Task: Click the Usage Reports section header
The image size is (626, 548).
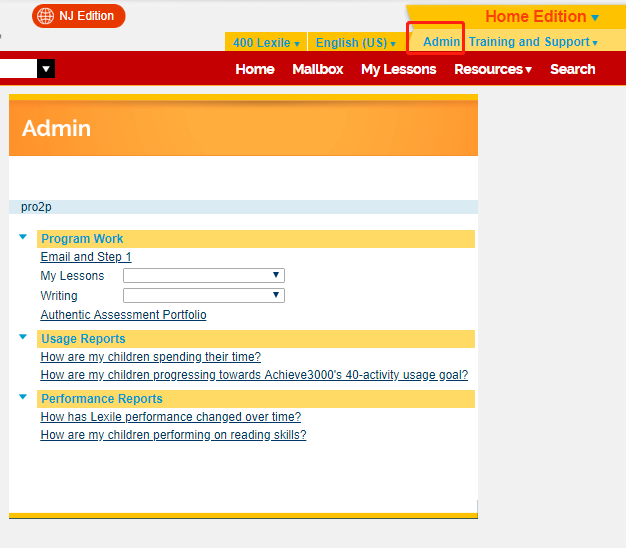Action: point(256,339)
